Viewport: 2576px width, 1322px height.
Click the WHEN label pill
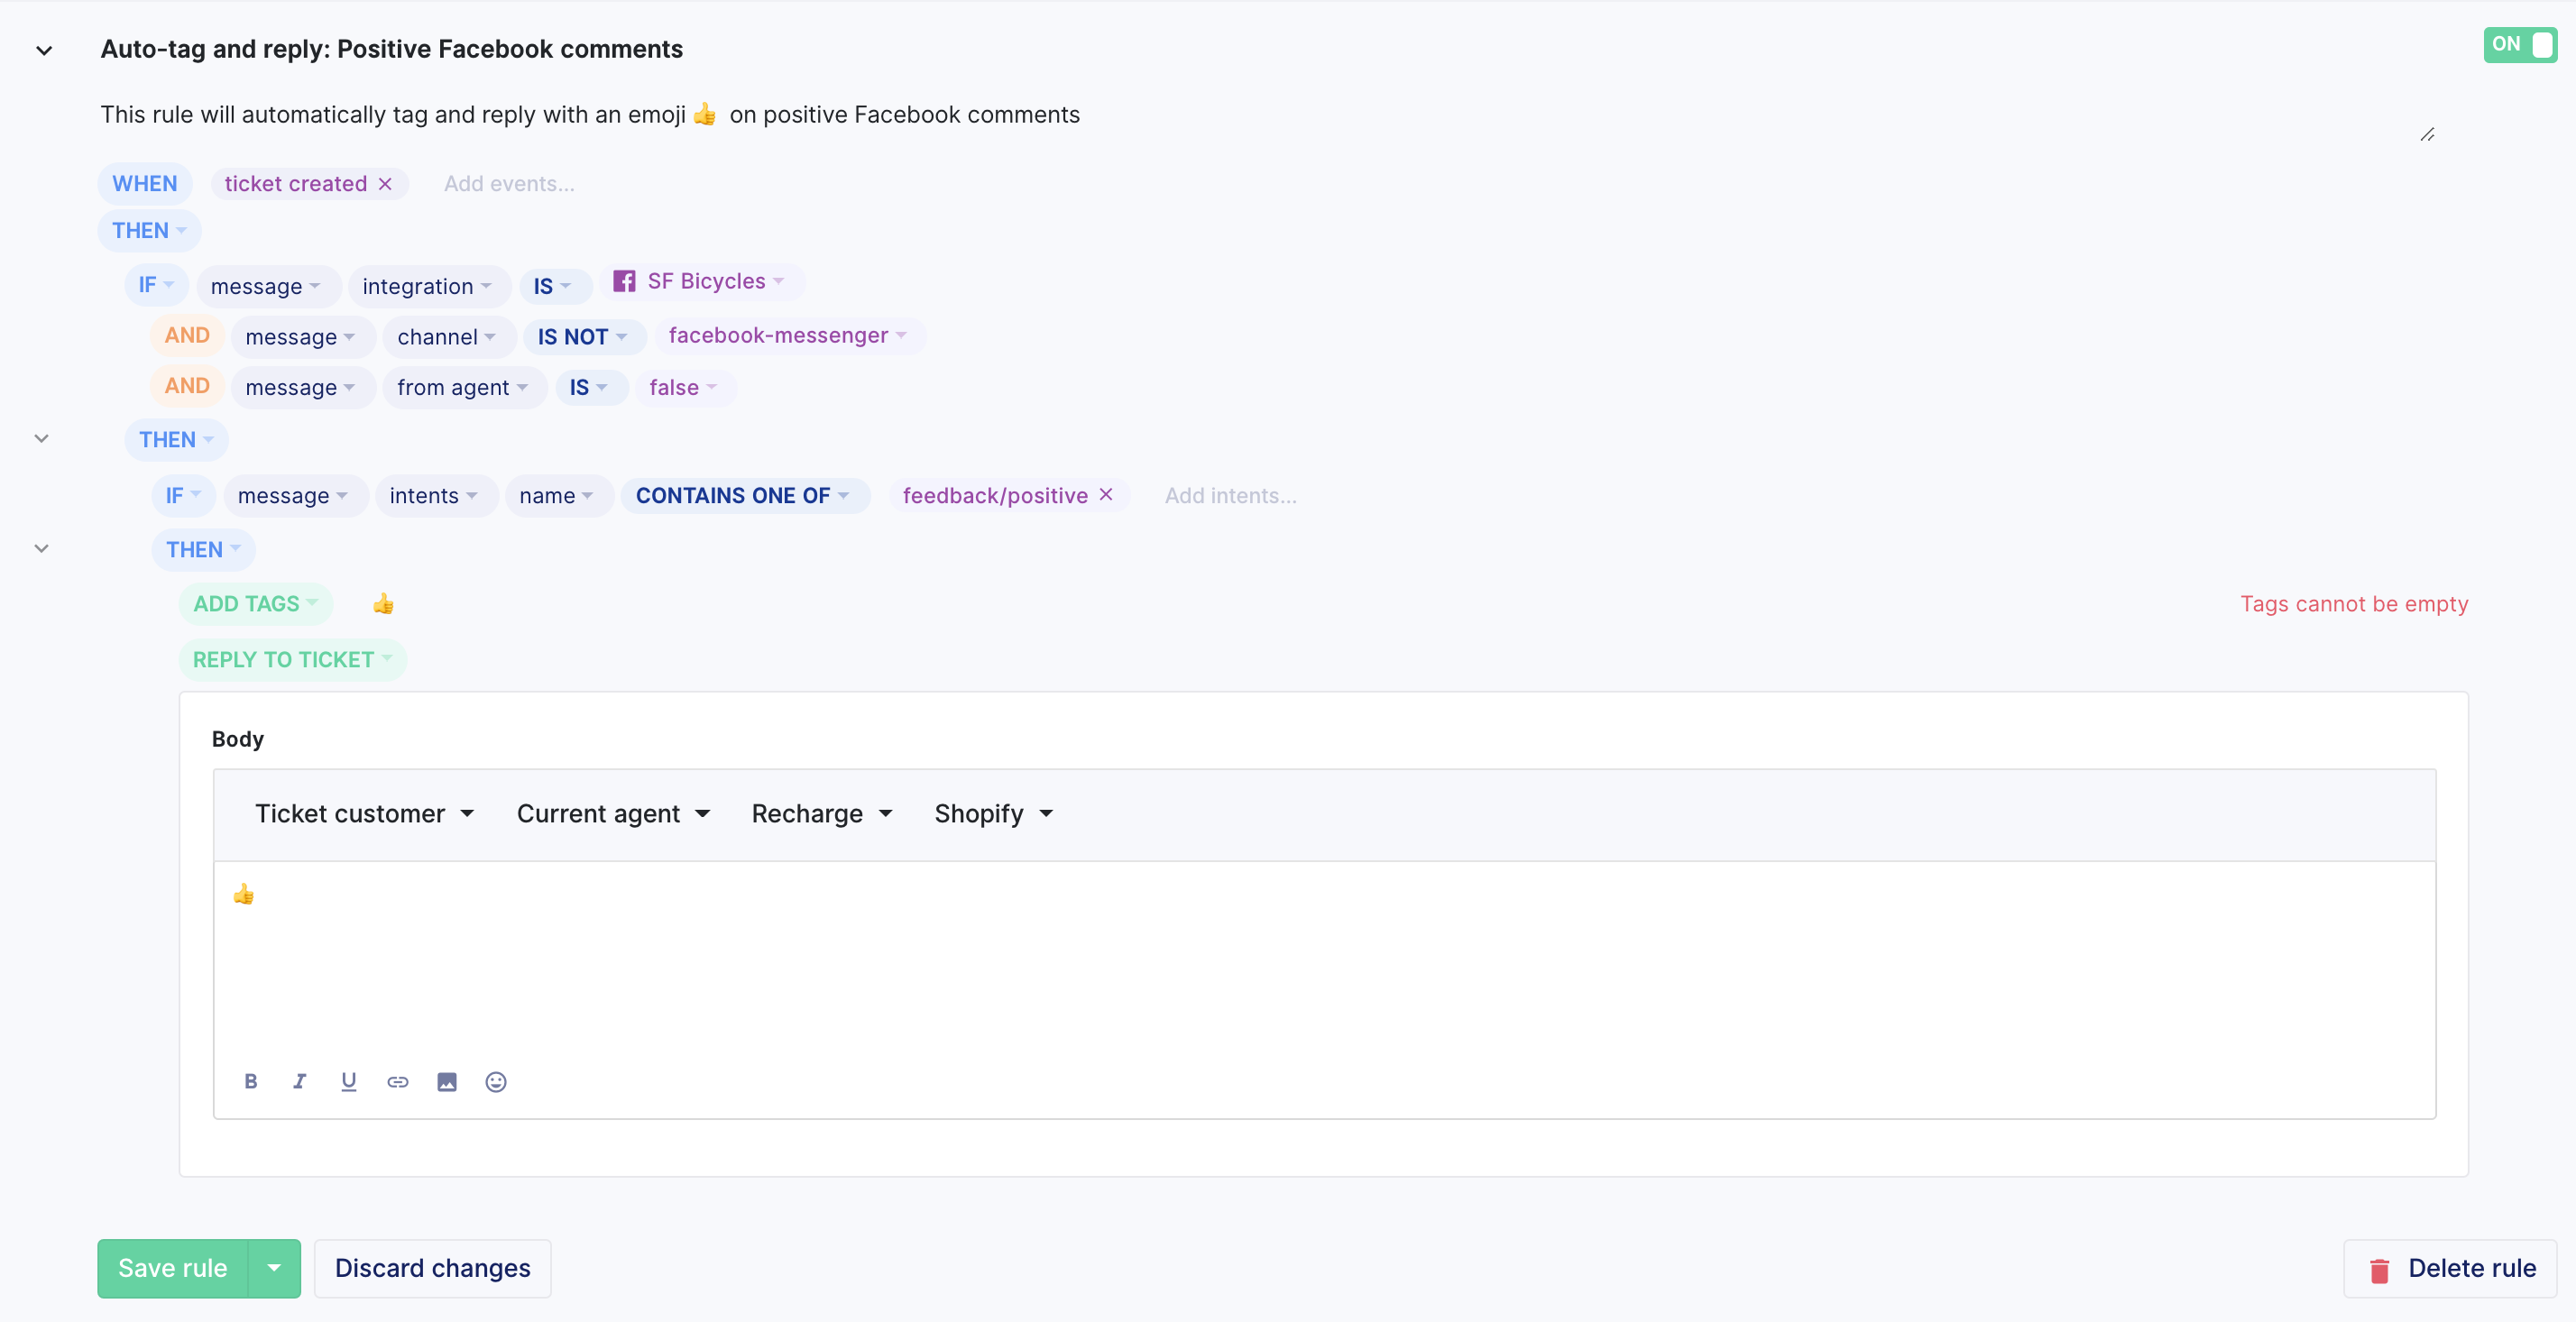point(145,184)
